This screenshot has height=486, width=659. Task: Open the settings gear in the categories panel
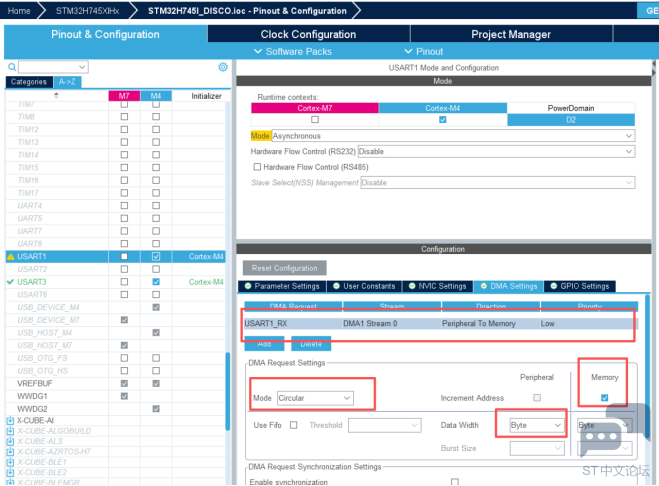coord(223,67)
